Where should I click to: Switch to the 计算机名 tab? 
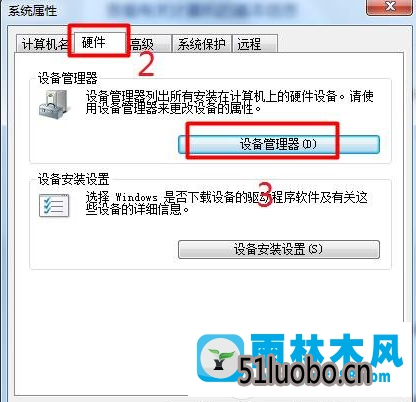(43, 44)
